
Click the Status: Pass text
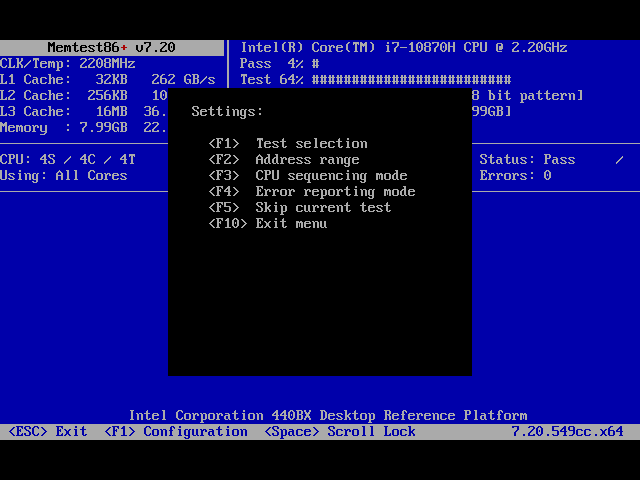(x=527, y=160)
